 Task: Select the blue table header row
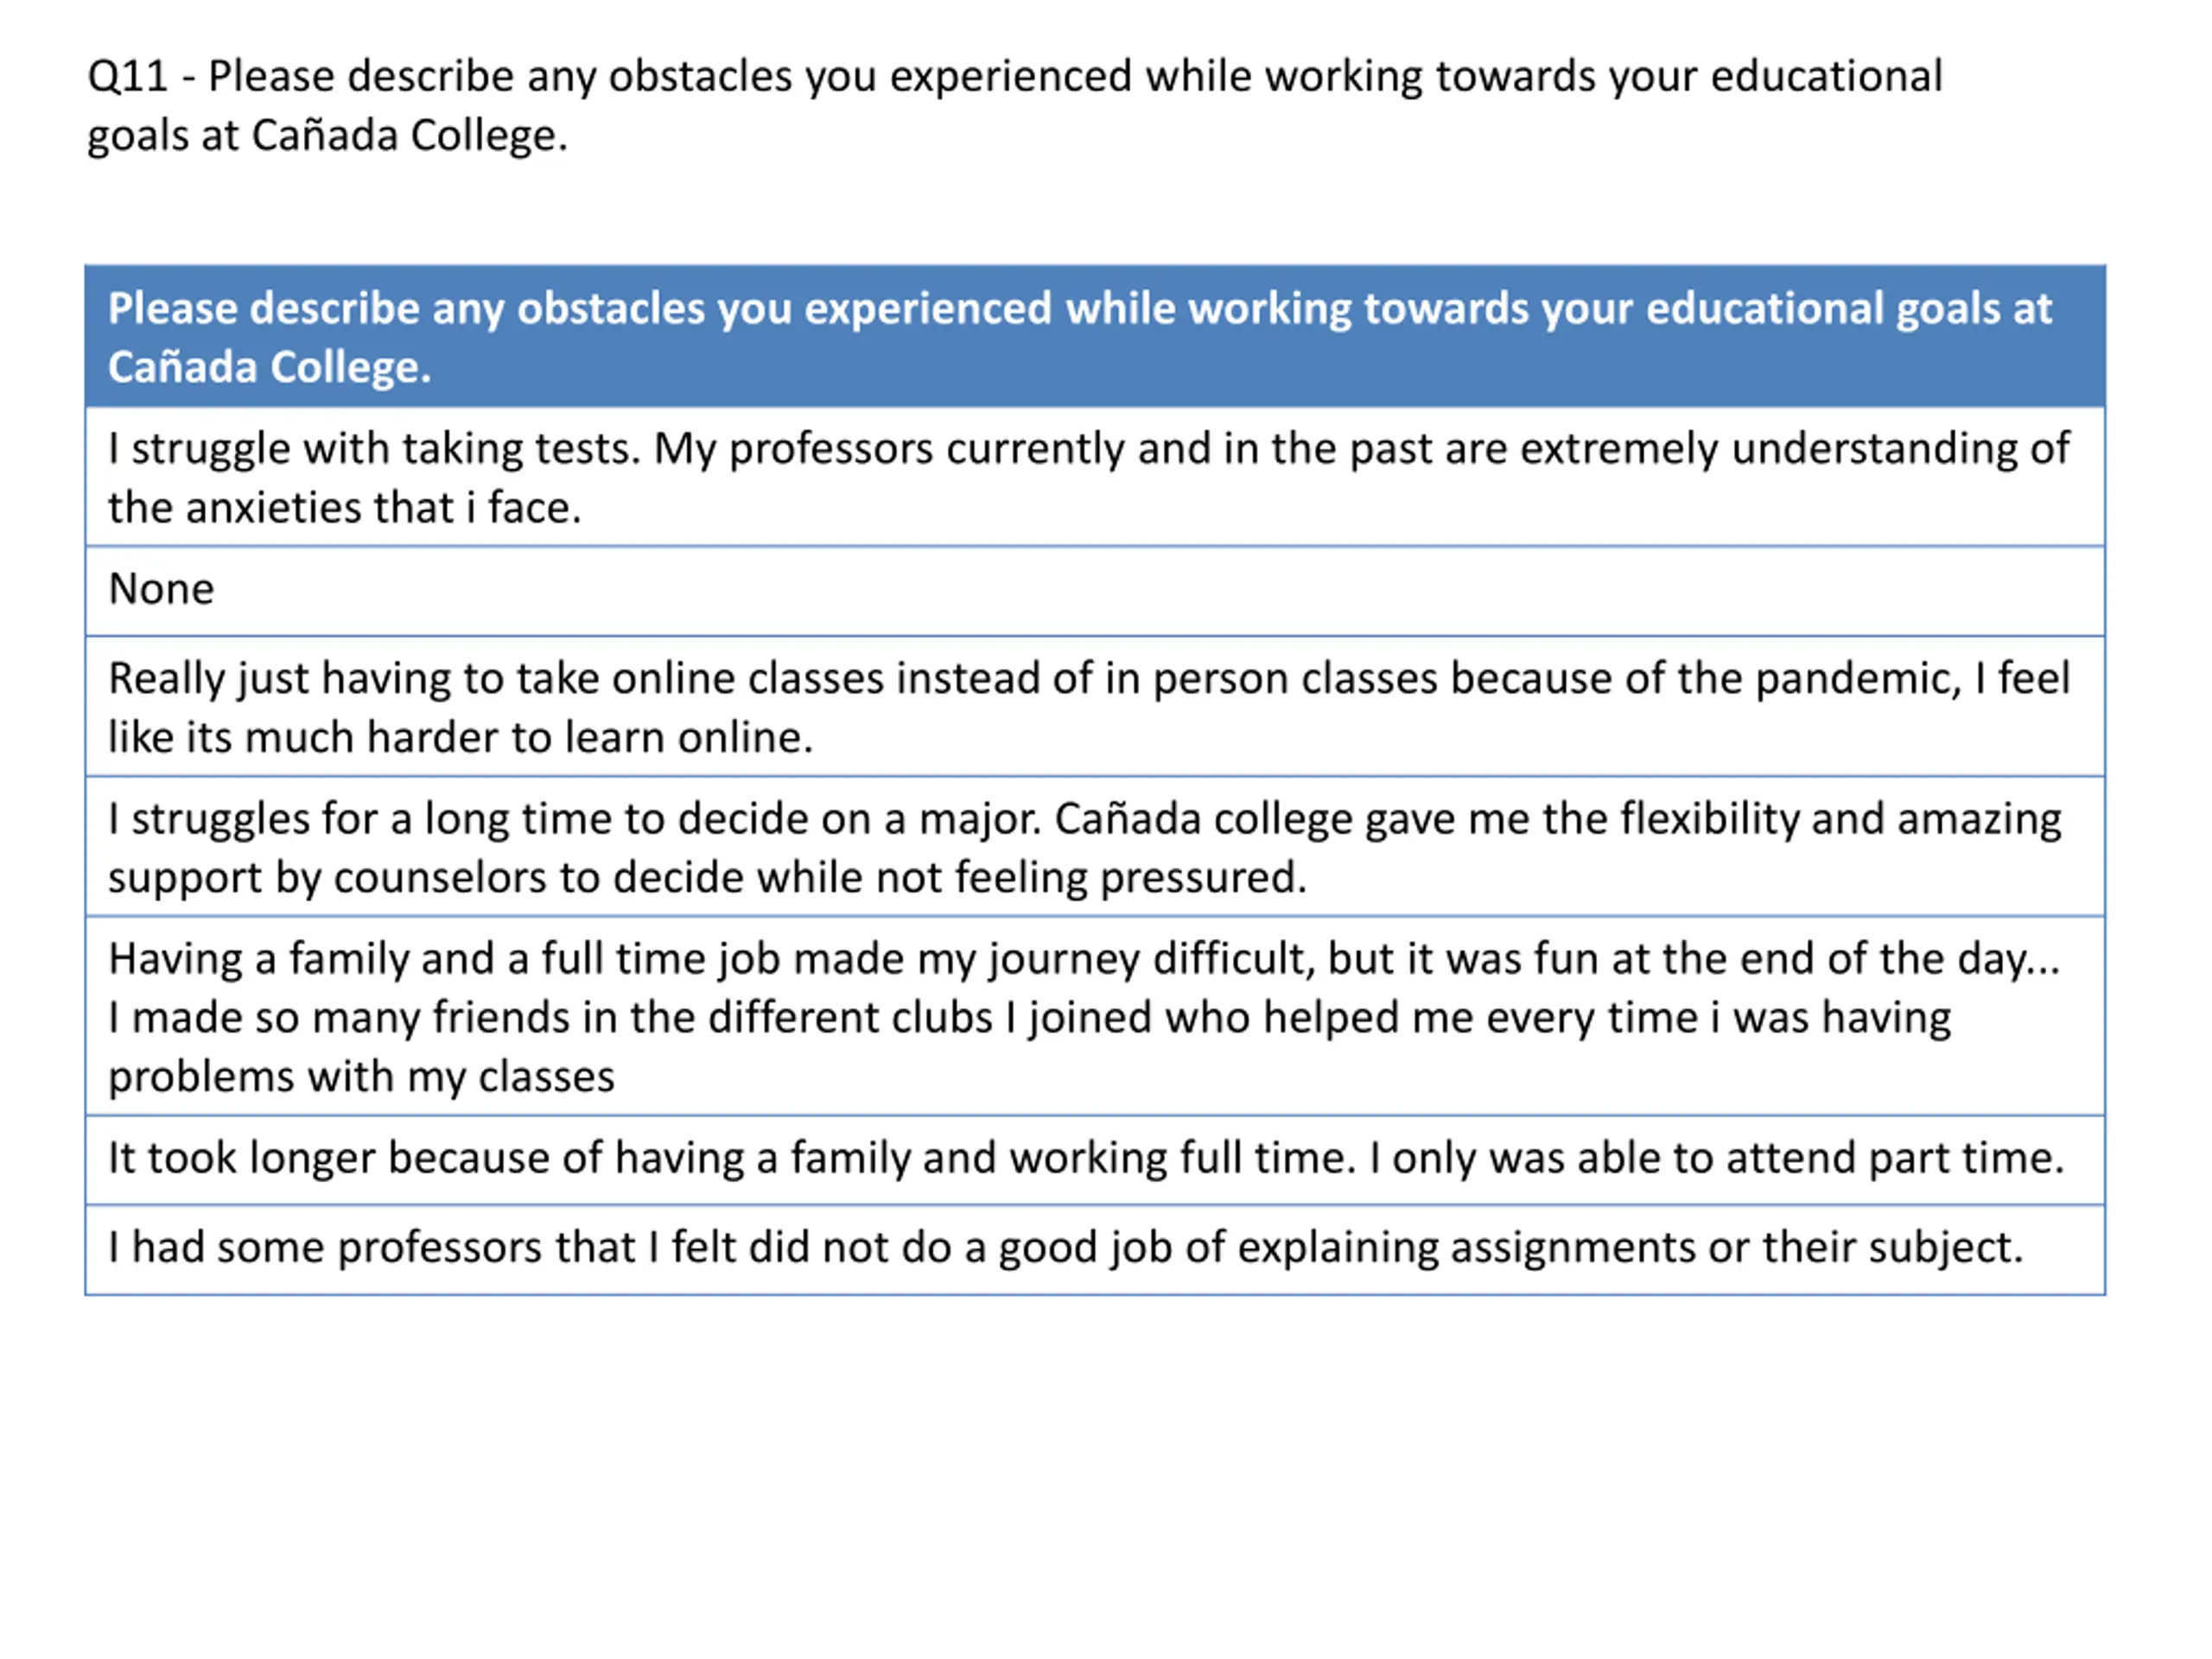[1095, 336]
